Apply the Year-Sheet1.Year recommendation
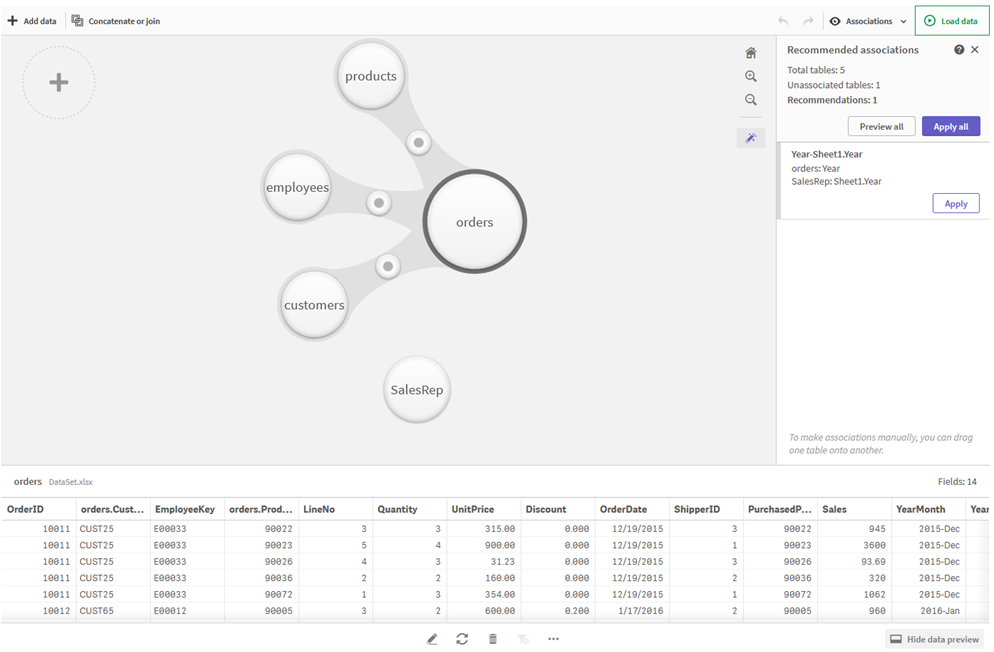The height and width of the screenshot is (652, 994). (x=955, y=203)
